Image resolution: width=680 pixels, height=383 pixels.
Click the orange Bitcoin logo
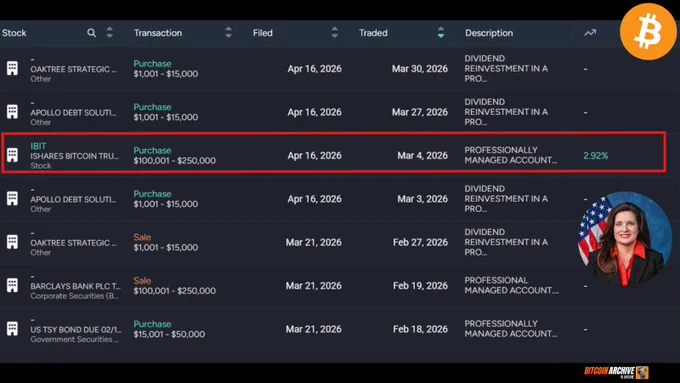click(x=648, y=32)
